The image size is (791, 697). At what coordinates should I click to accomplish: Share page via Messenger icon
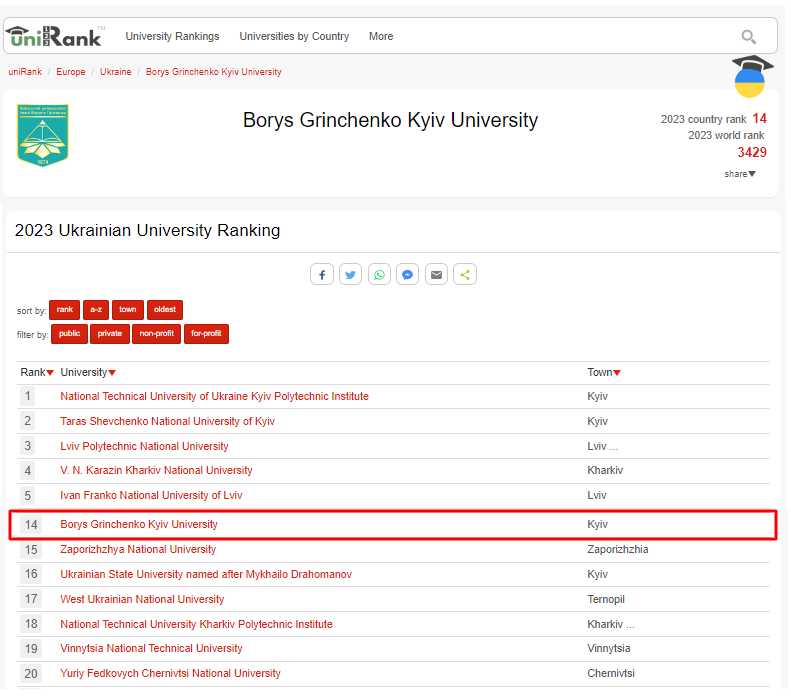click(407, 275)
